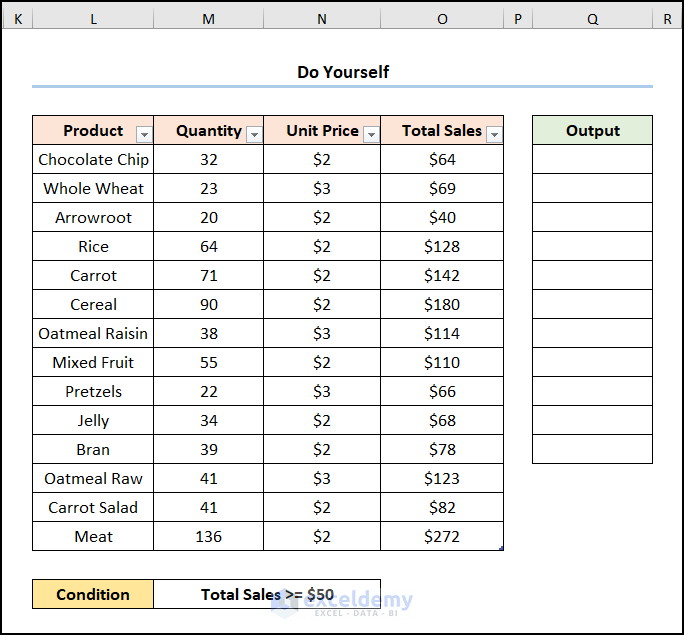Click the Do Yourself title cell

click(342, 72)
